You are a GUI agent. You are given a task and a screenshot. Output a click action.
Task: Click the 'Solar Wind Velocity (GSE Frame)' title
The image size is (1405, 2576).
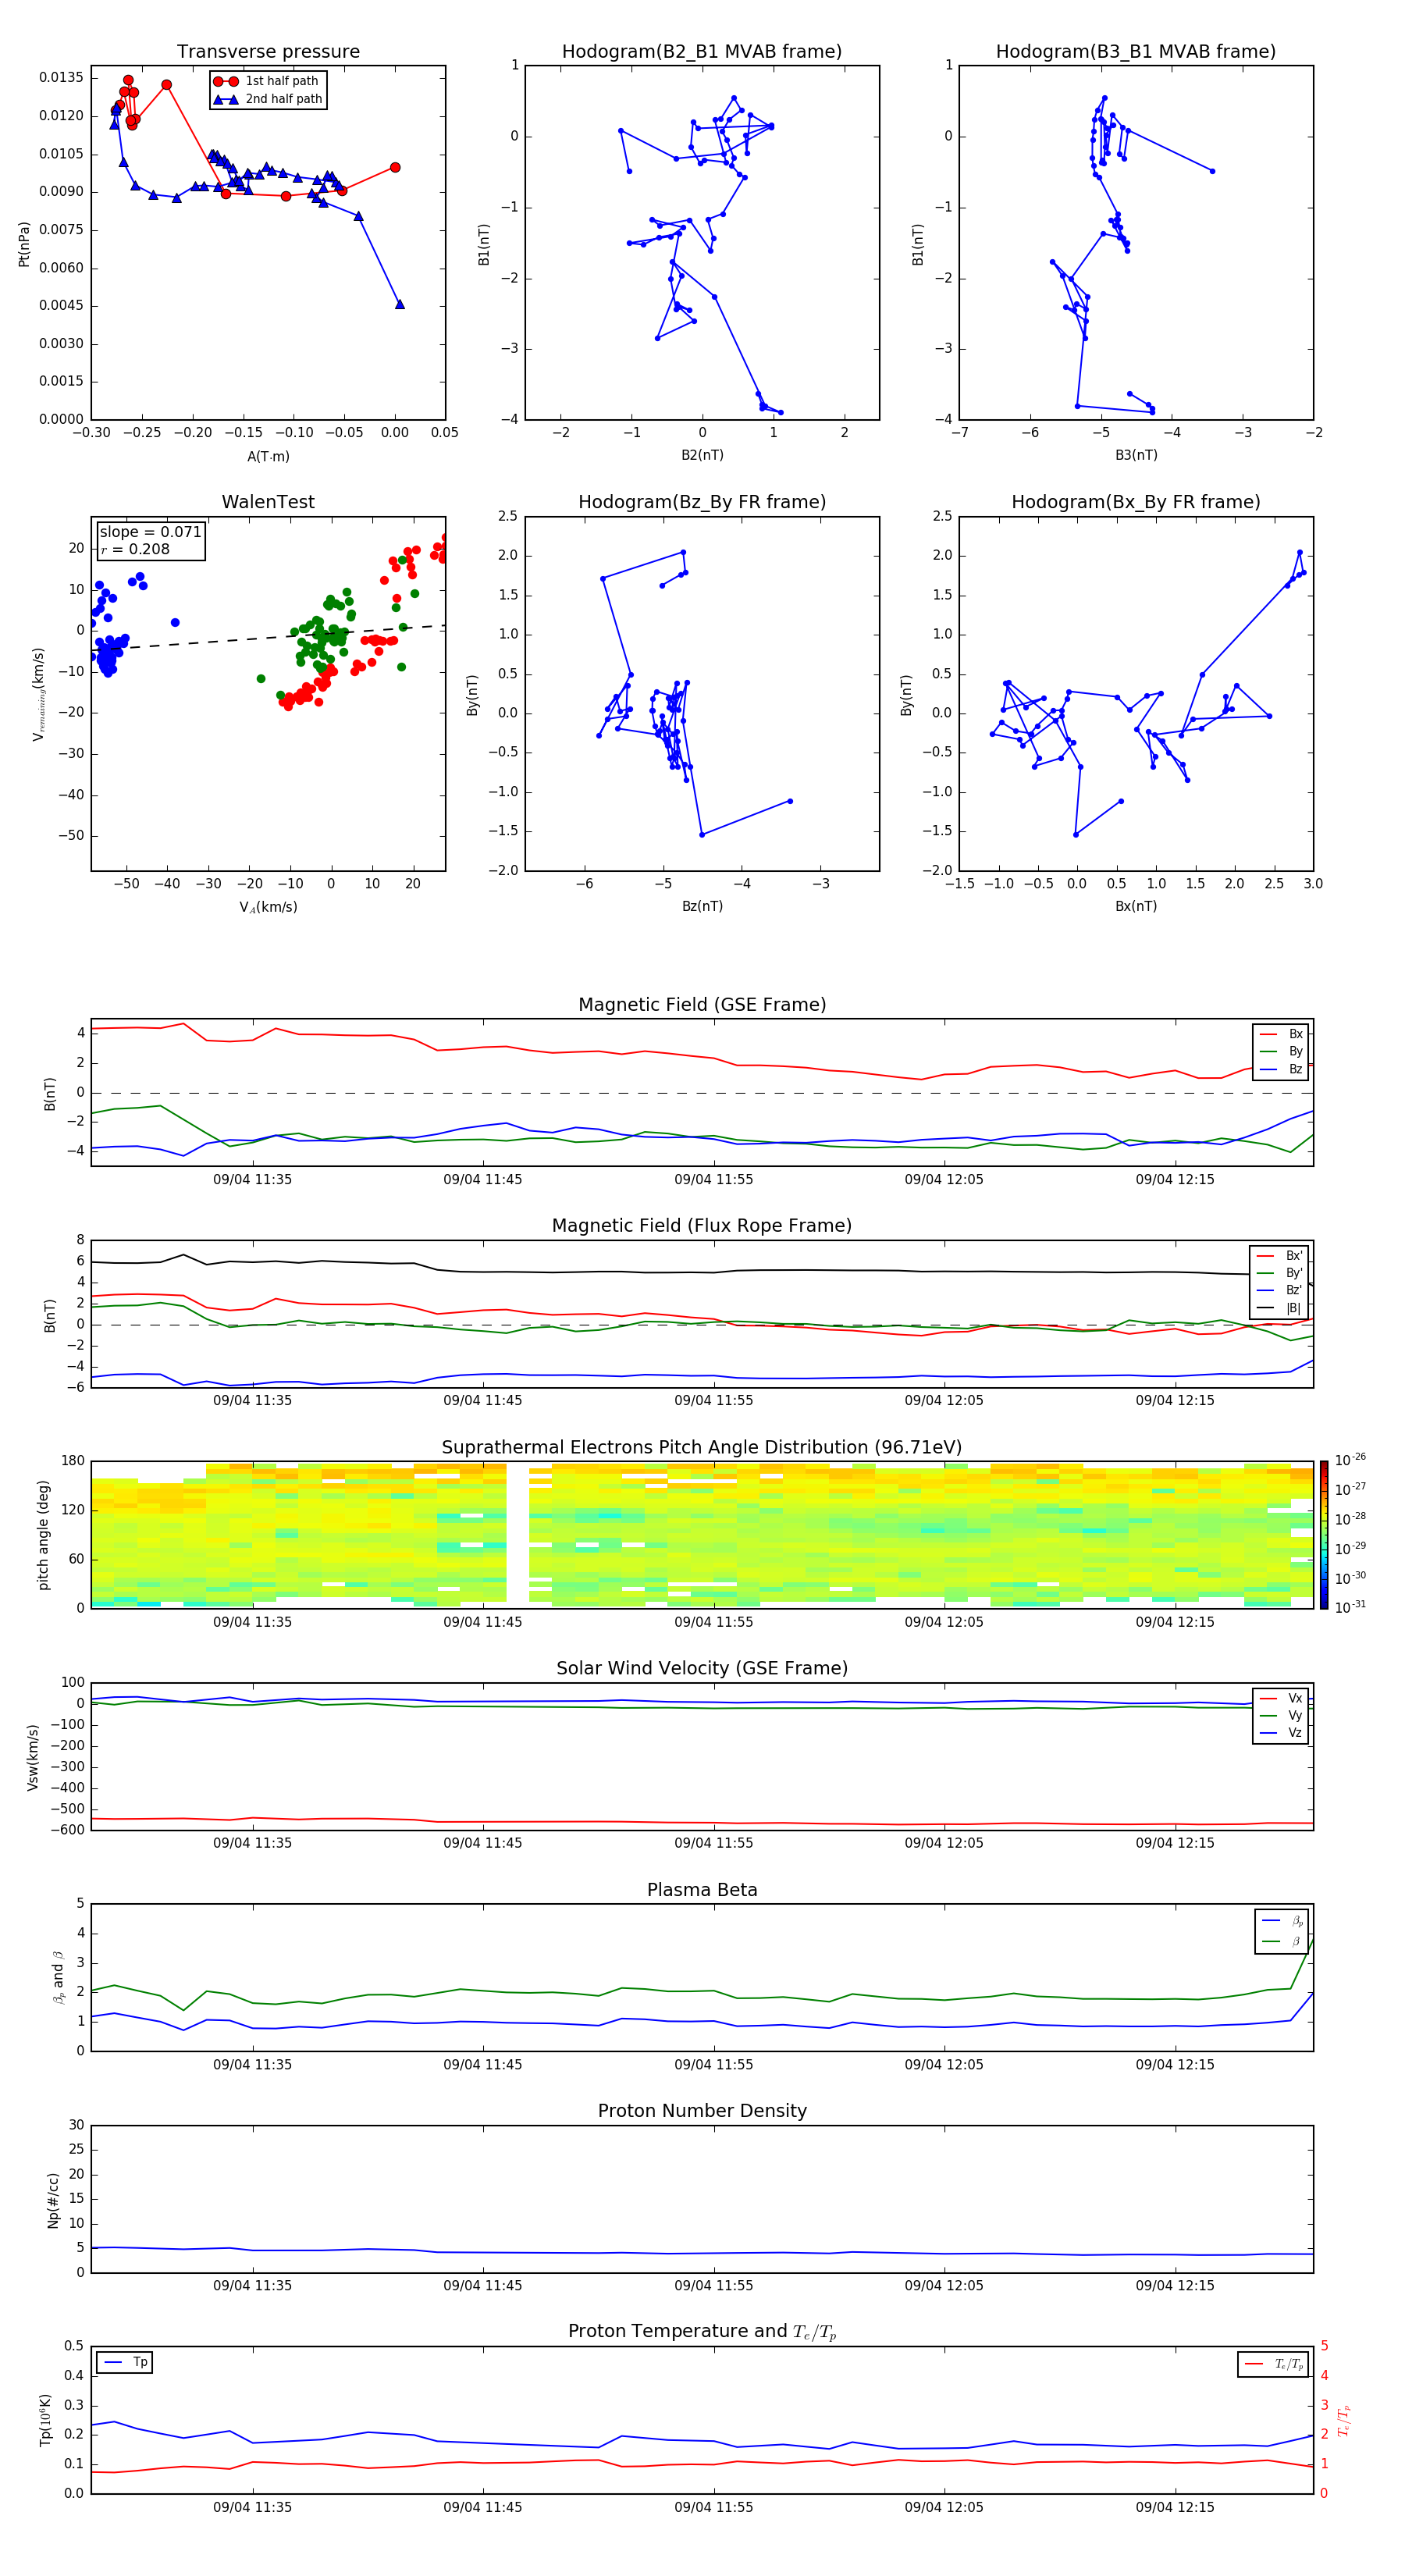pyautogui.click(x=702, y=1669)
